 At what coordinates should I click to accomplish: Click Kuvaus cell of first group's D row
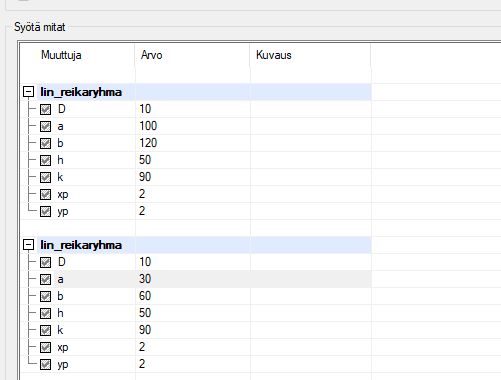click(x=311, y=109)
